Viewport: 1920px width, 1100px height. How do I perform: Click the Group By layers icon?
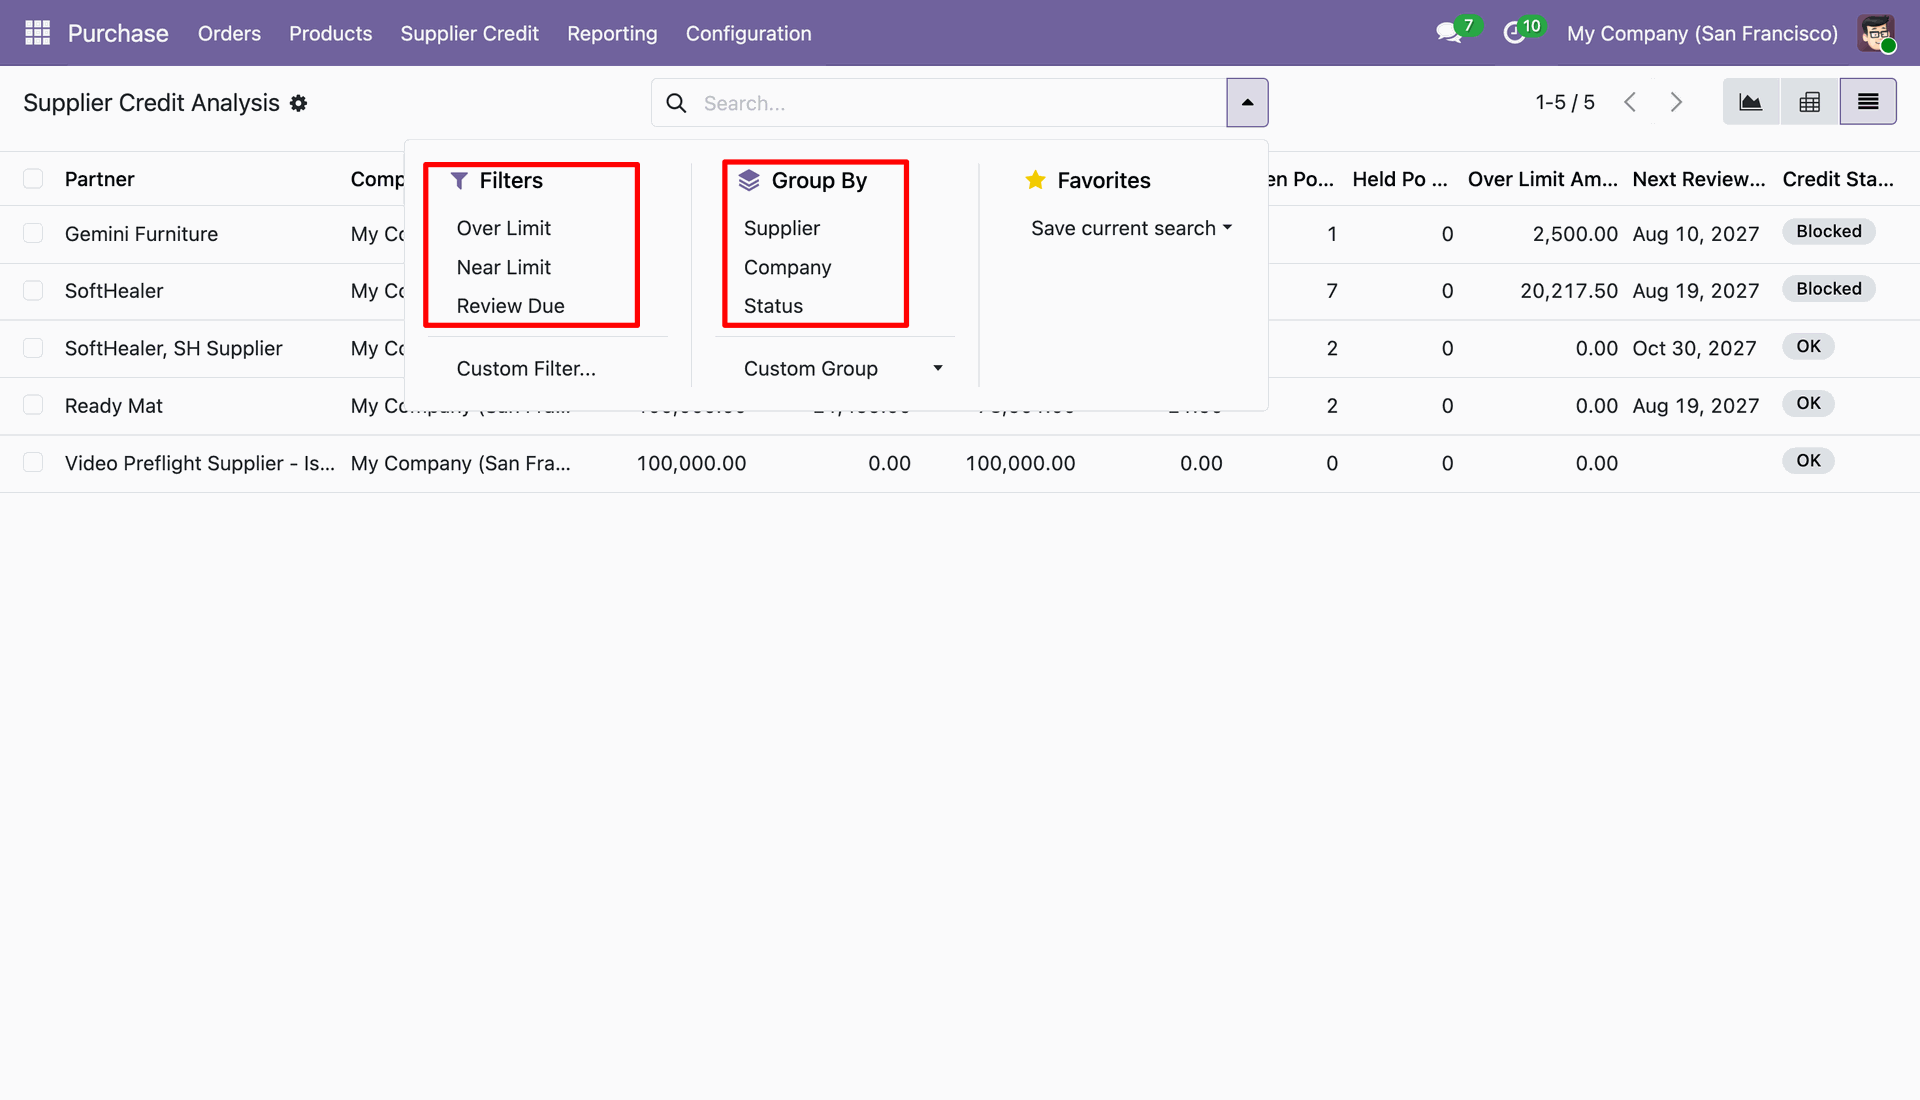pos(749,181)
